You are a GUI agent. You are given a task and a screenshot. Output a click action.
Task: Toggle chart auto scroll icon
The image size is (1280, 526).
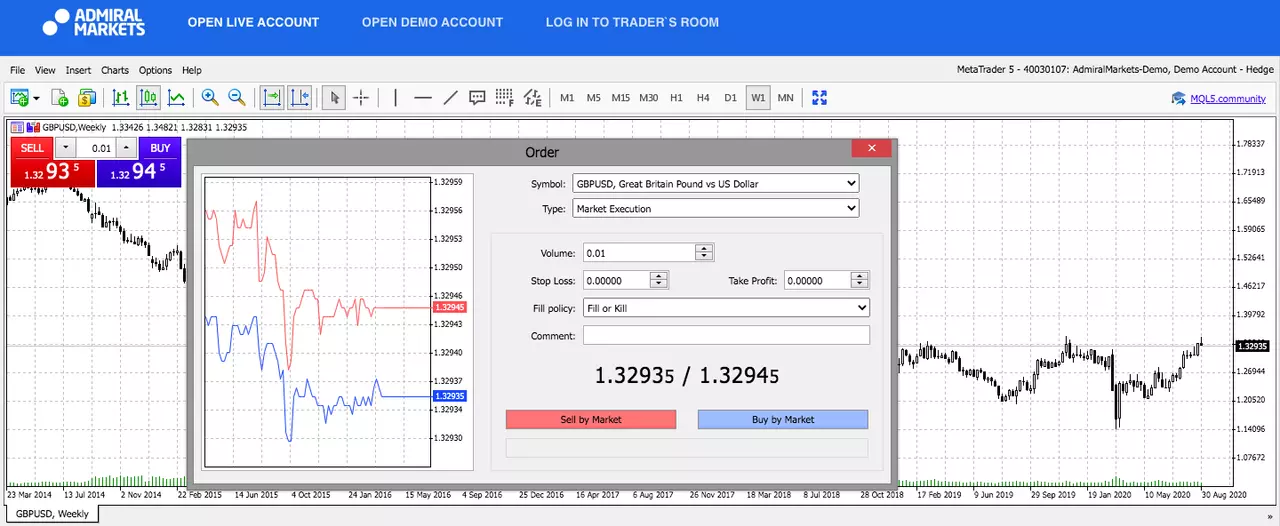(x=272, y=97)
